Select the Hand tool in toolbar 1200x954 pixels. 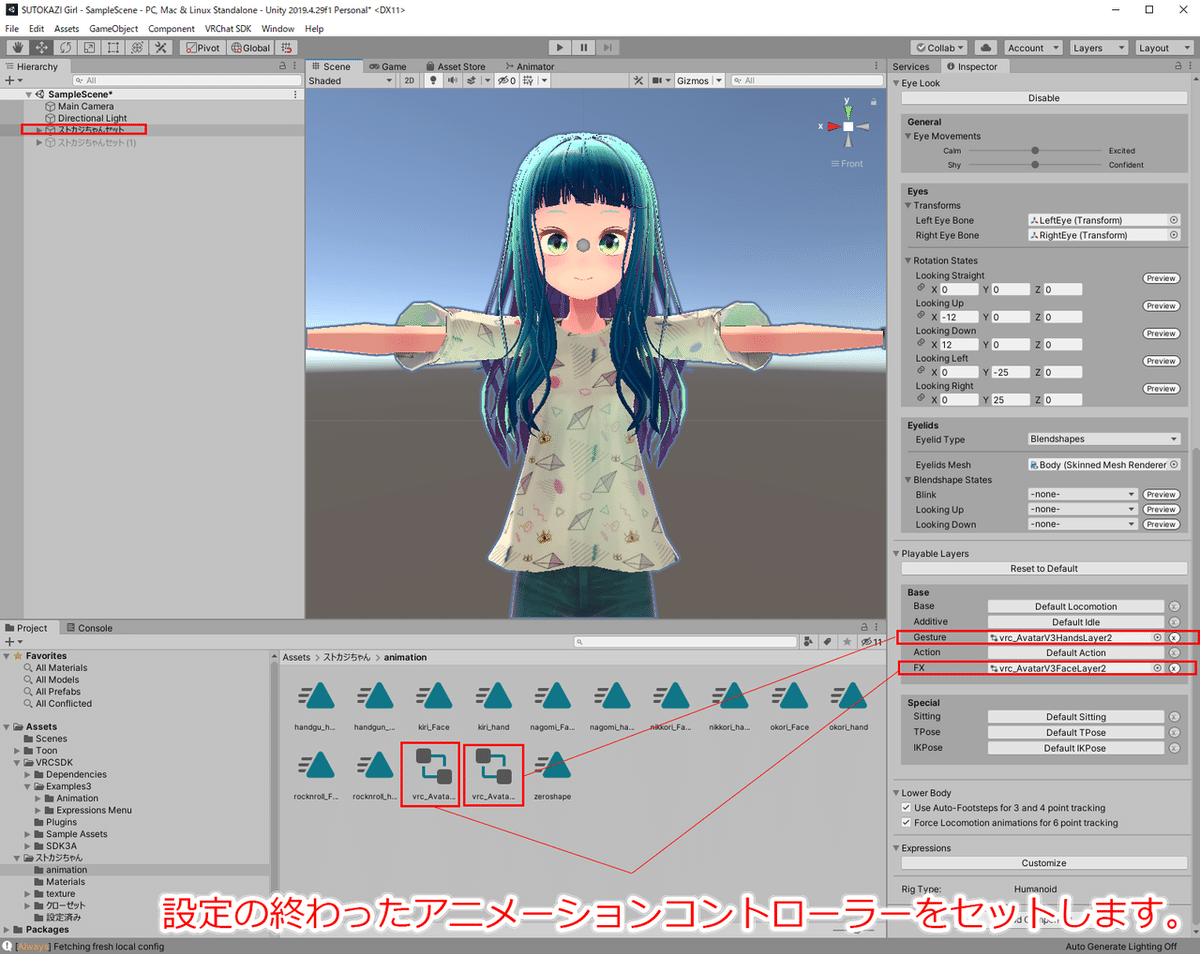point(17,47)
